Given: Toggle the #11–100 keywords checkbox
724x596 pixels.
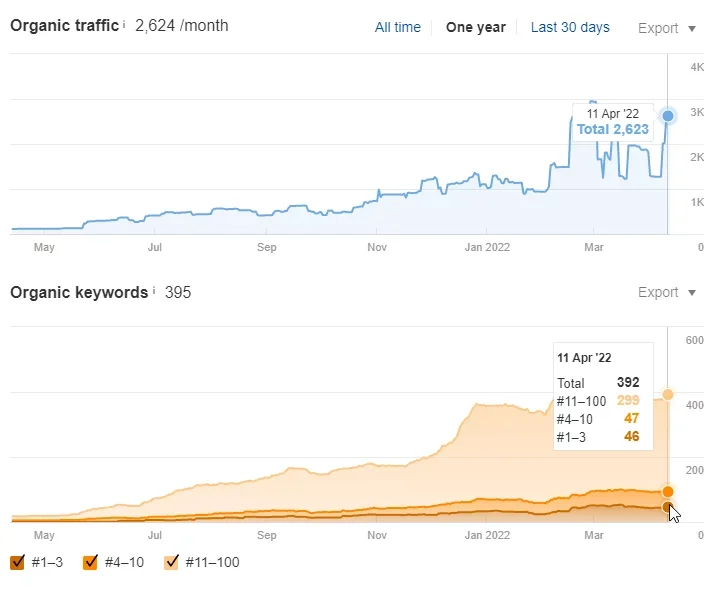Looking at the screenshot, I should pos(171,562).
